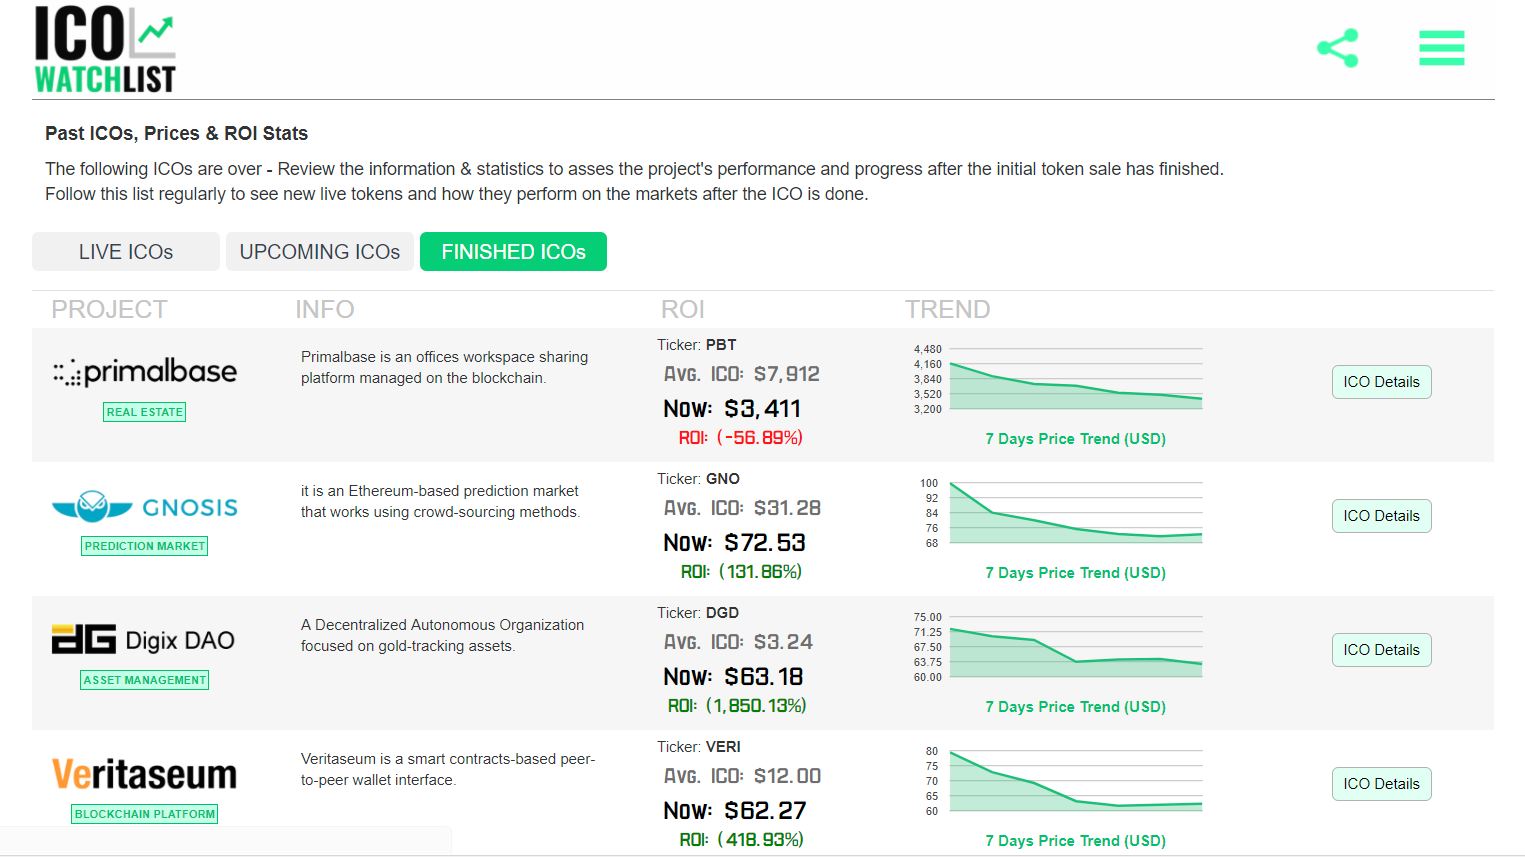
Task: Click the 'Ticker: GNO' text
Action: click(698, 479)
